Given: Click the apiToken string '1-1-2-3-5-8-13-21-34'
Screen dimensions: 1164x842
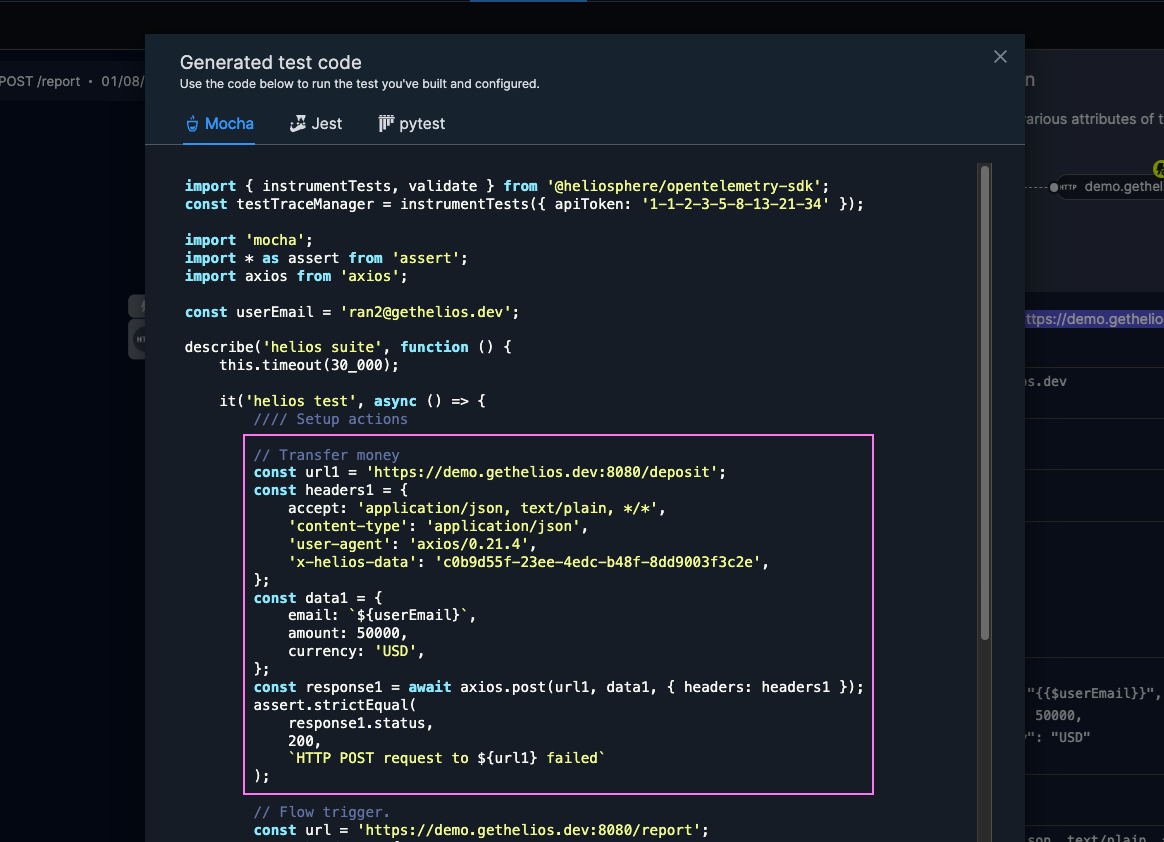Looking at the screenshot, I should pos(736,204).
